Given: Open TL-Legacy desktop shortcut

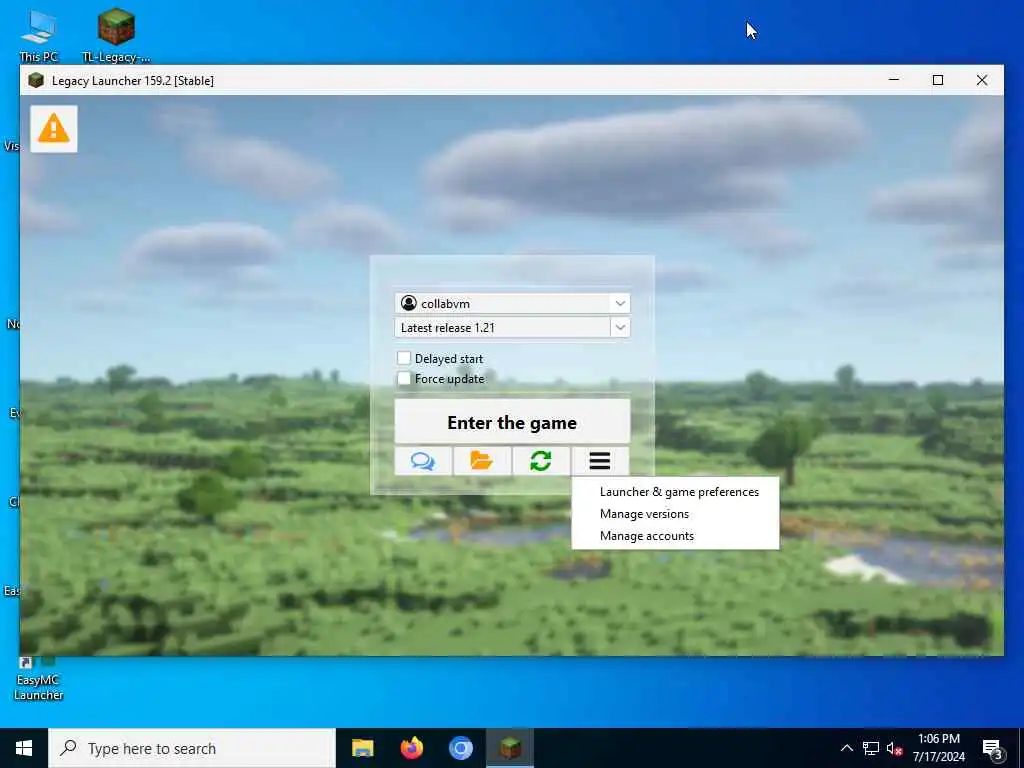Looking at the screenshot, I should point(116,35).
